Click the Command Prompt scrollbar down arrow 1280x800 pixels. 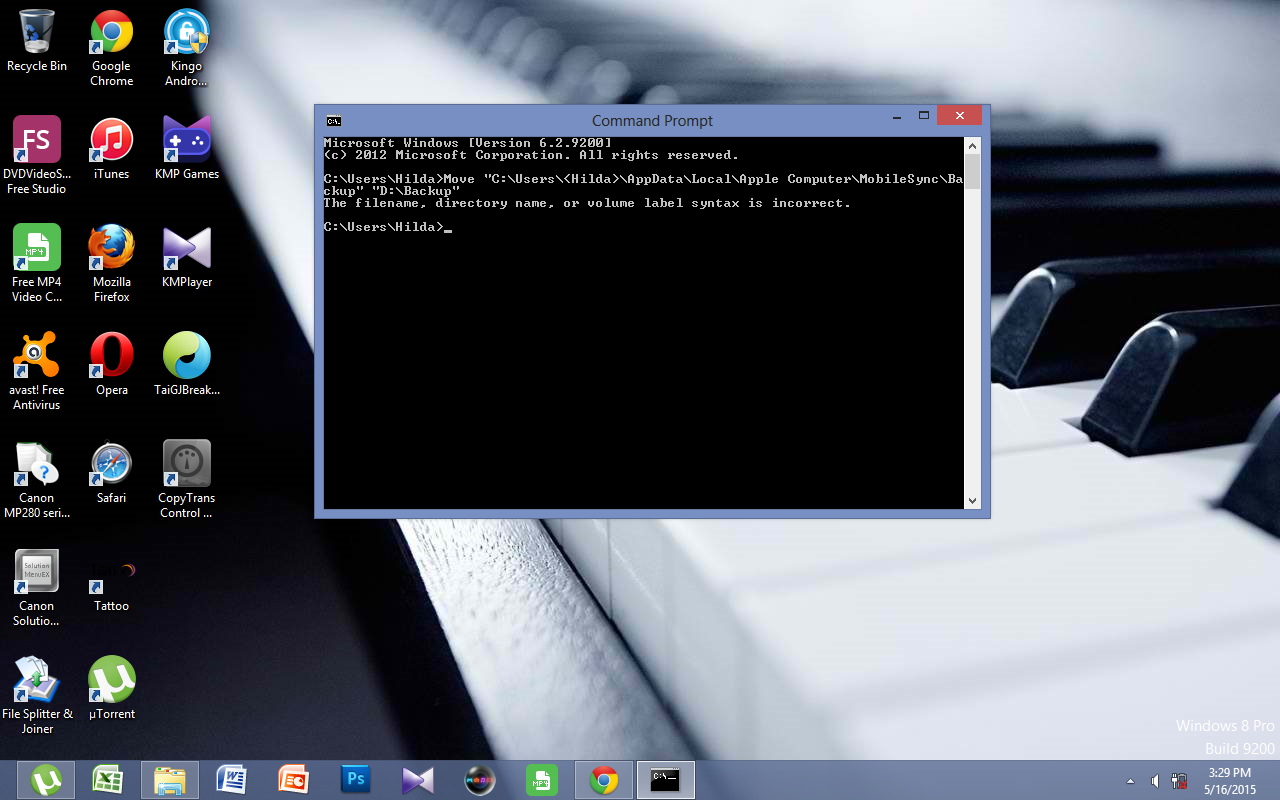[x=973, y=501]
